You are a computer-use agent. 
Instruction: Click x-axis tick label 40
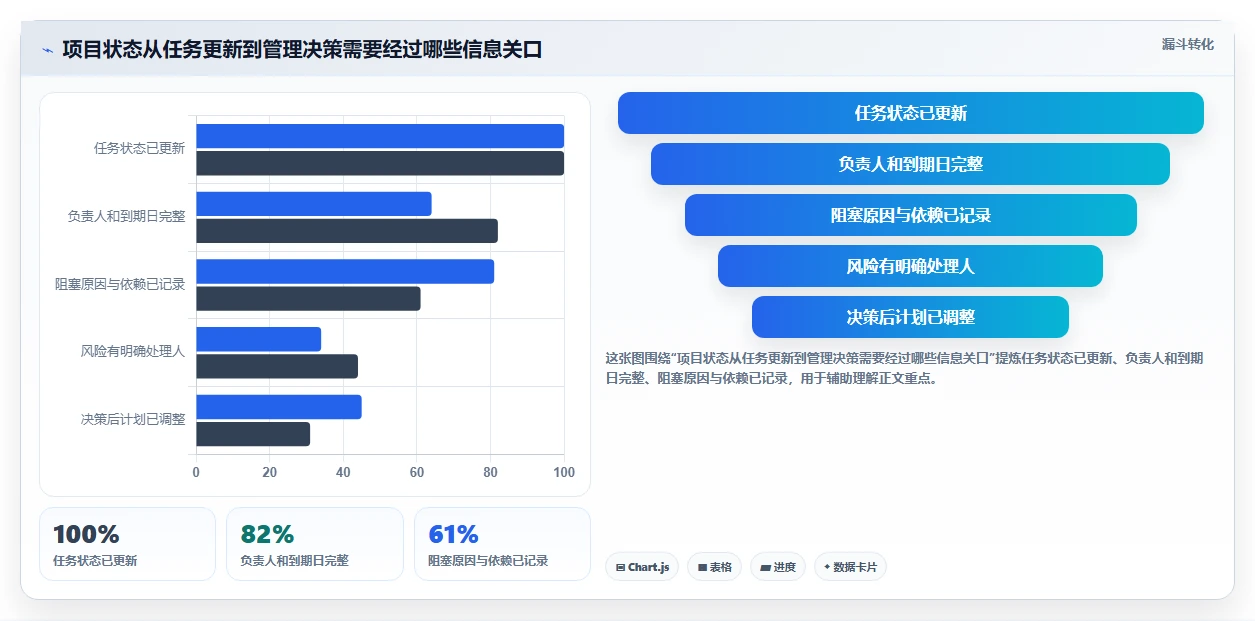point(343,472)
